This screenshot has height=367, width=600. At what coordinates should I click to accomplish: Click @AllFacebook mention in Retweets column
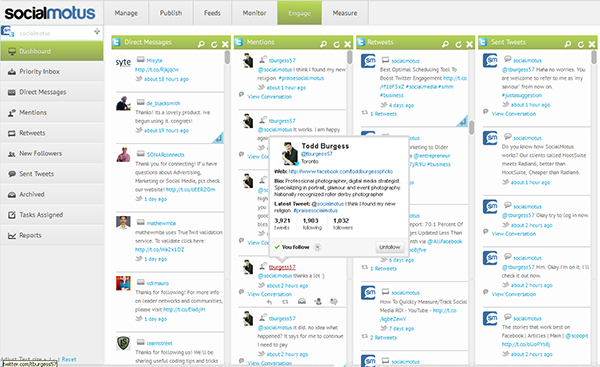click(x=445, y=241)
